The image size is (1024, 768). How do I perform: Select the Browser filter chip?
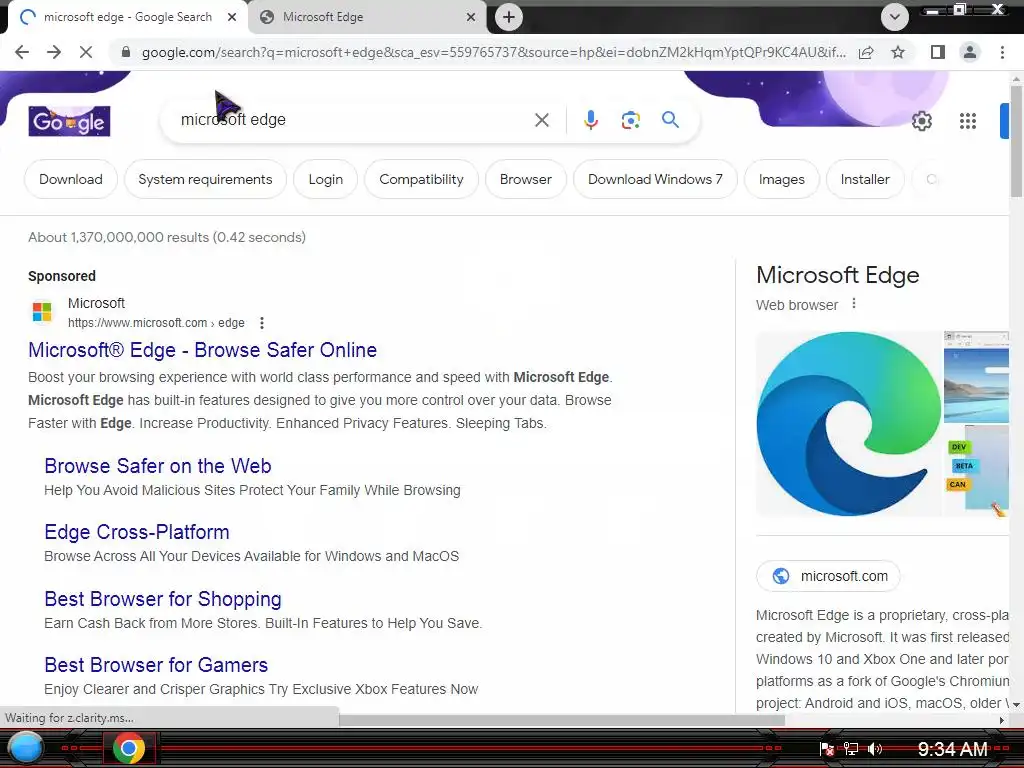pos(526,179)
